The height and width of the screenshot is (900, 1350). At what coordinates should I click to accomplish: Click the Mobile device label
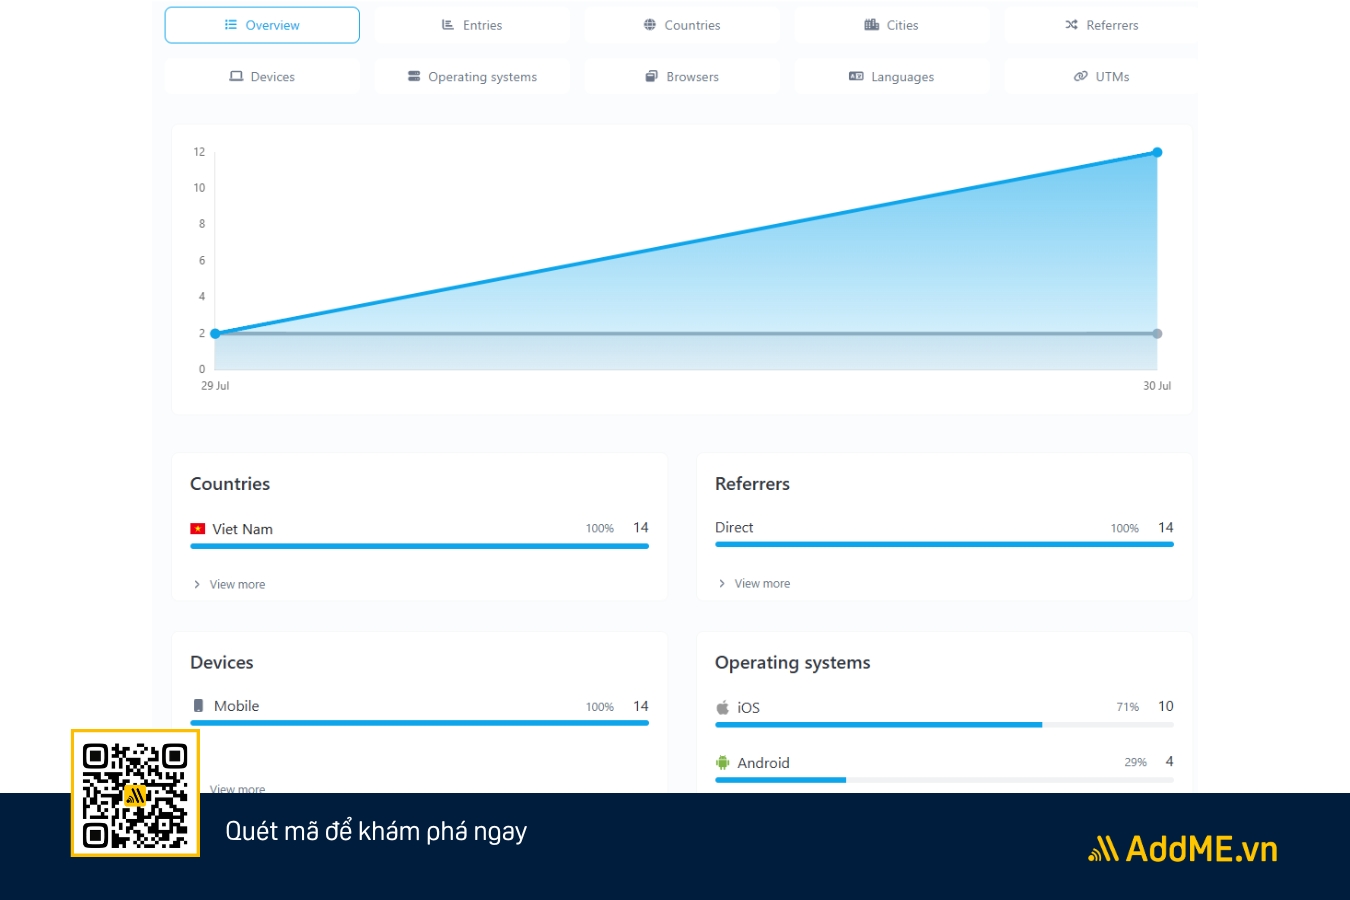tap(236, 705)
